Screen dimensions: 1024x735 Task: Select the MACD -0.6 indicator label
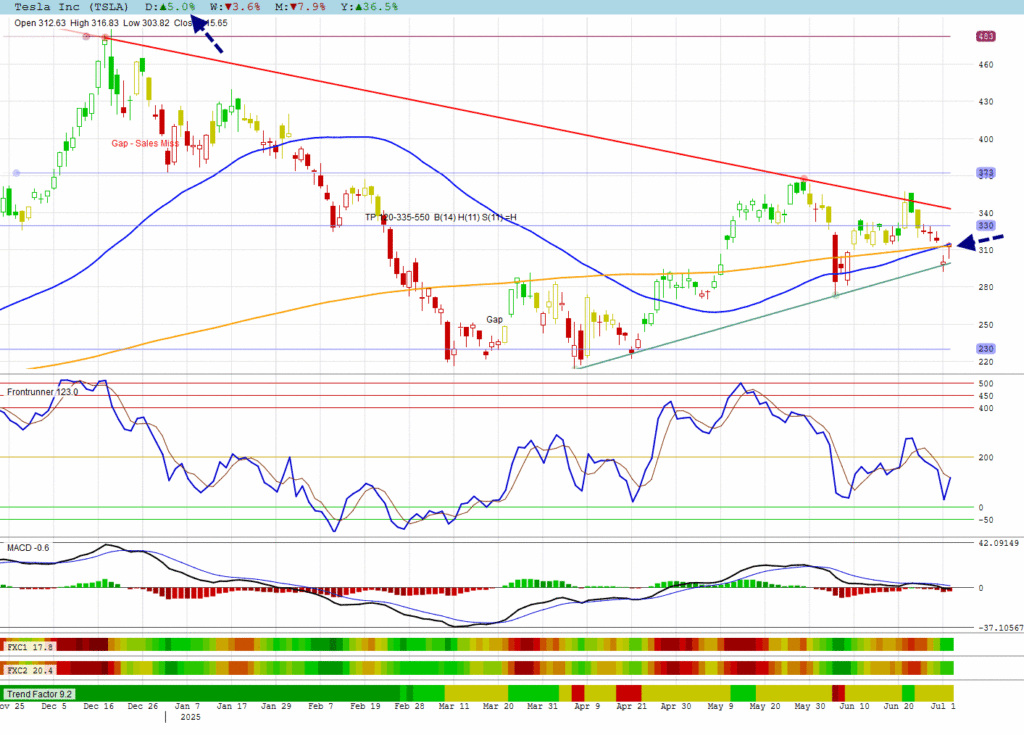click(28, 547)
